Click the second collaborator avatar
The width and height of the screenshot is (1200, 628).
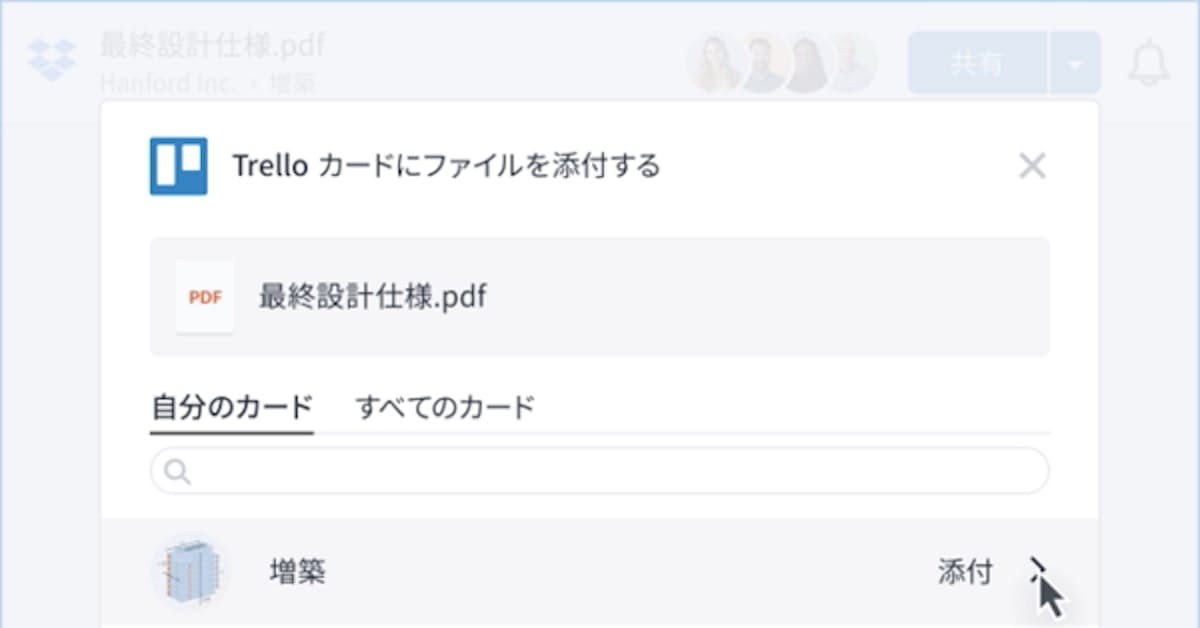click(x=762, y=64)
